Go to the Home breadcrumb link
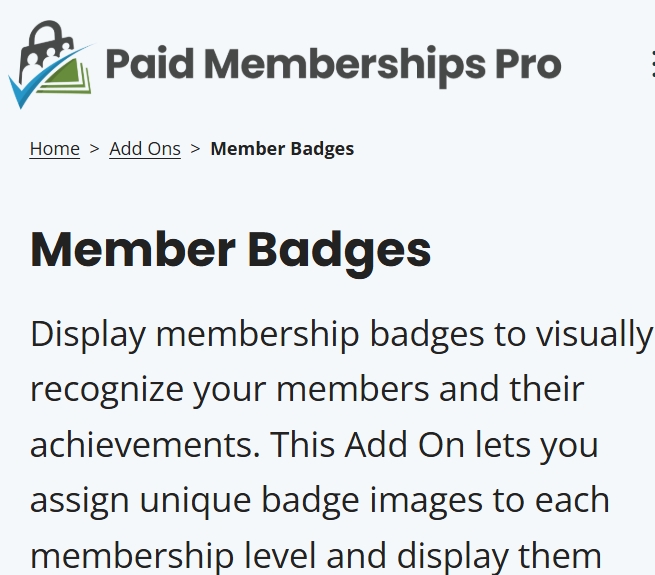The width and height of the screenshot is (655, 575). click(x=55, y=149)
